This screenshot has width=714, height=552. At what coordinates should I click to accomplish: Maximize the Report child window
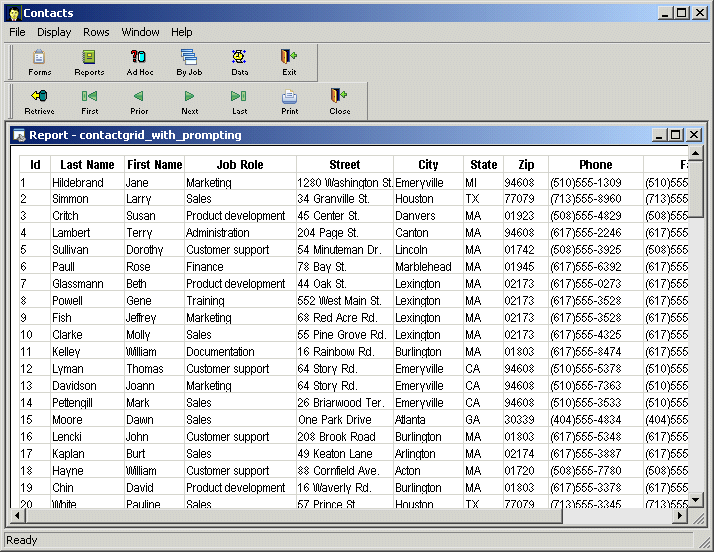676,135
